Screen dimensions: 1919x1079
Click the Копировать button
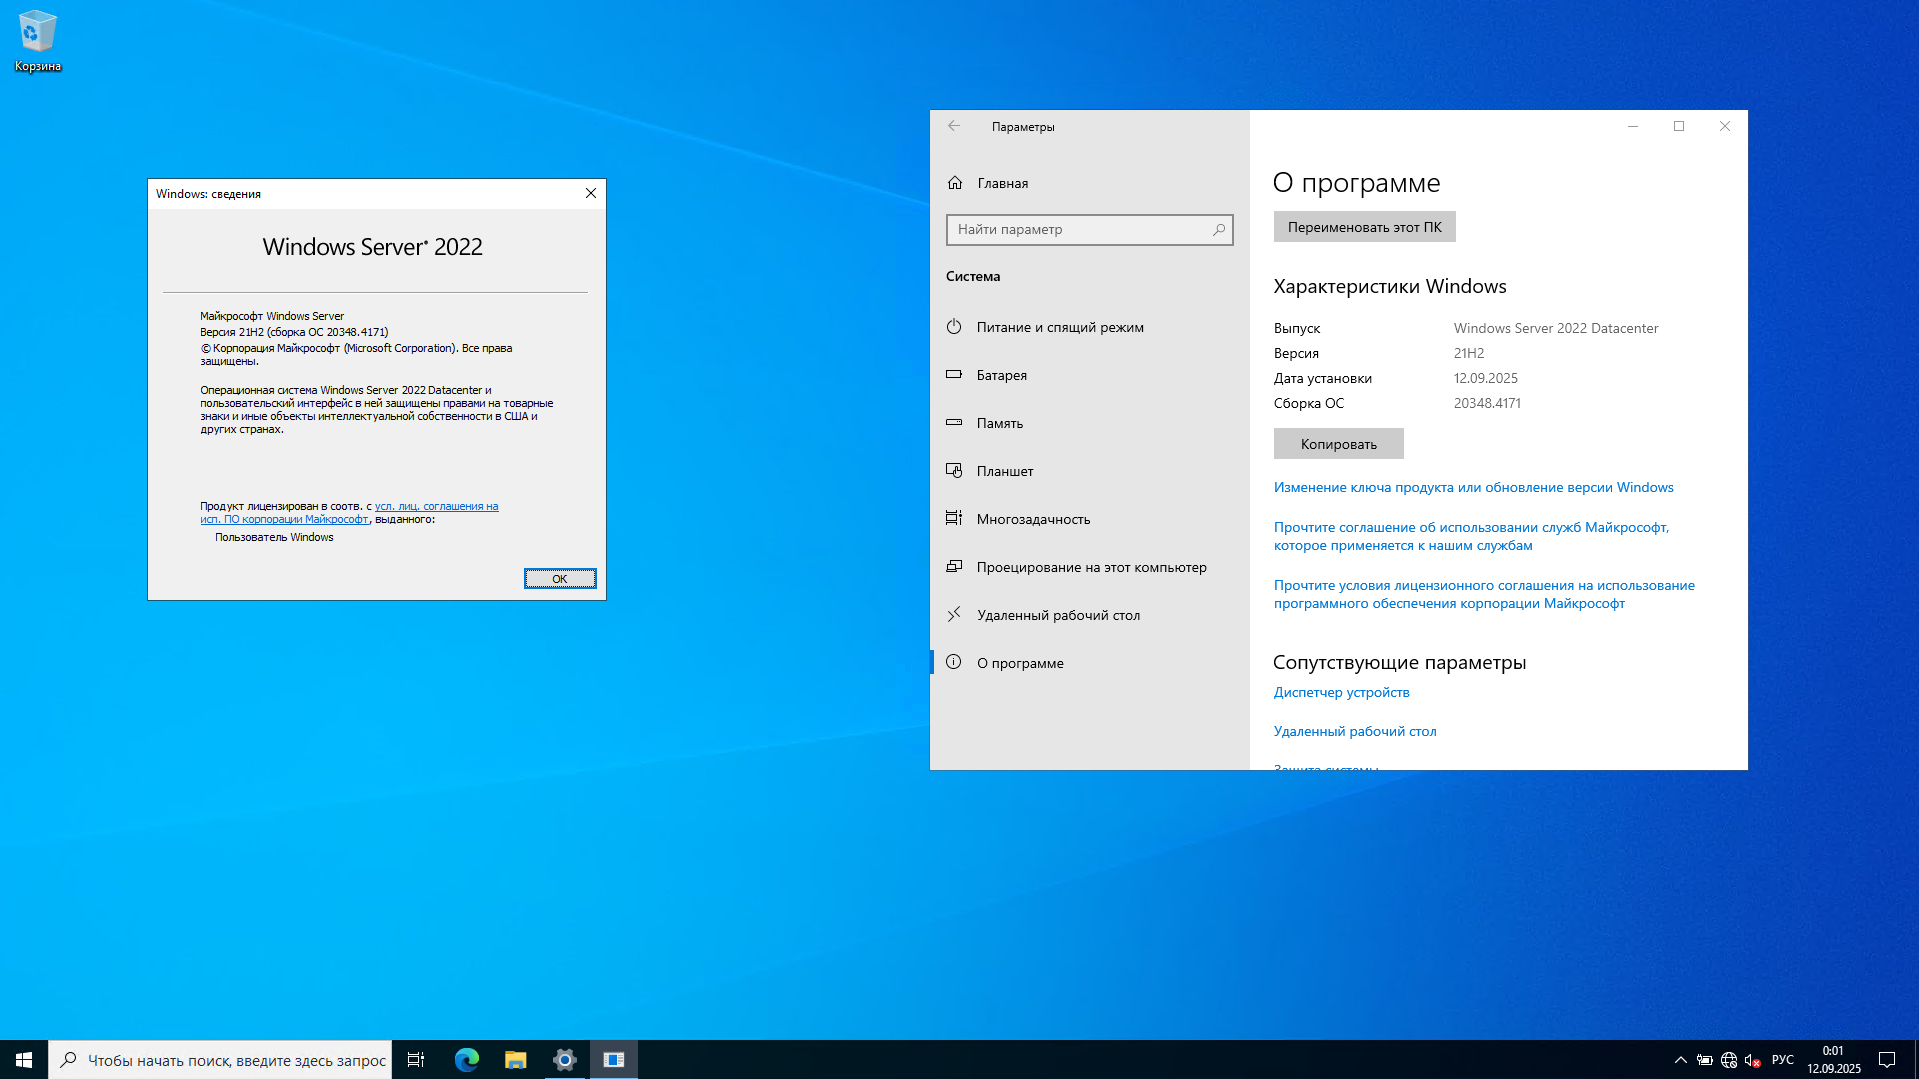1338,444
